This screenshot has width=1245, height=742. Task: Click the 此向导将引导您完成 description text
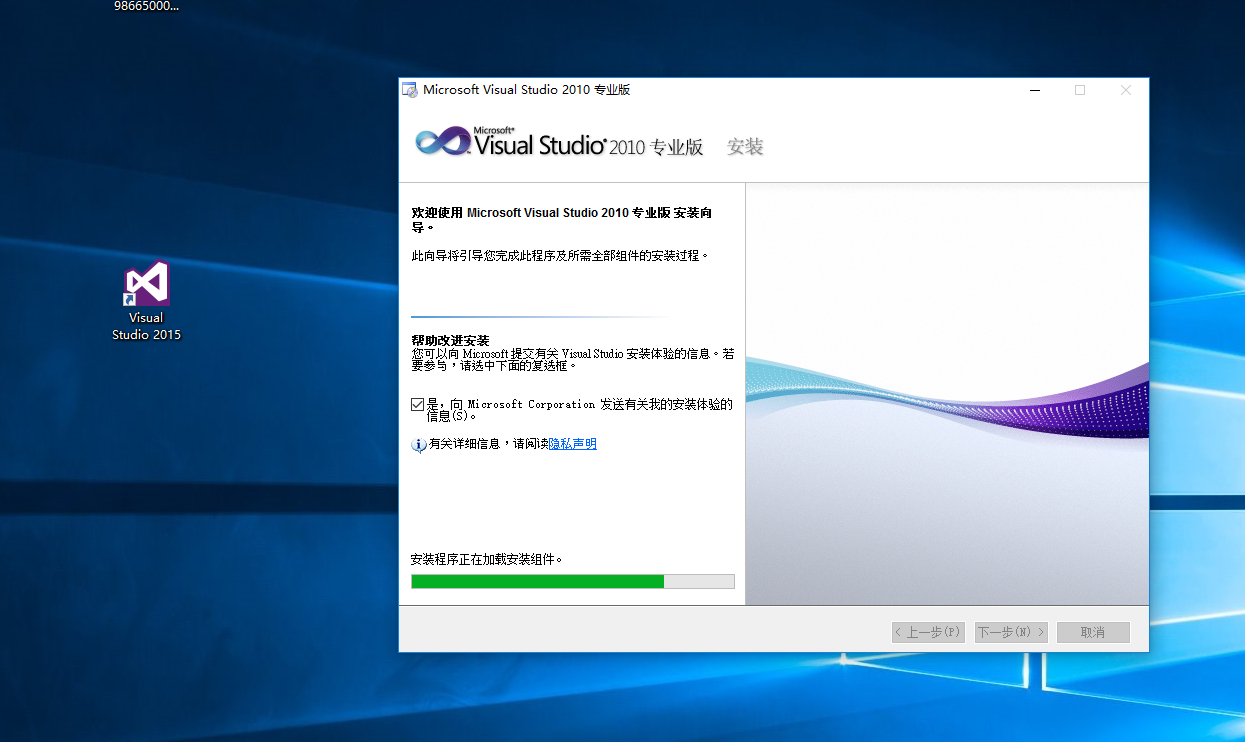pos(560,256)
